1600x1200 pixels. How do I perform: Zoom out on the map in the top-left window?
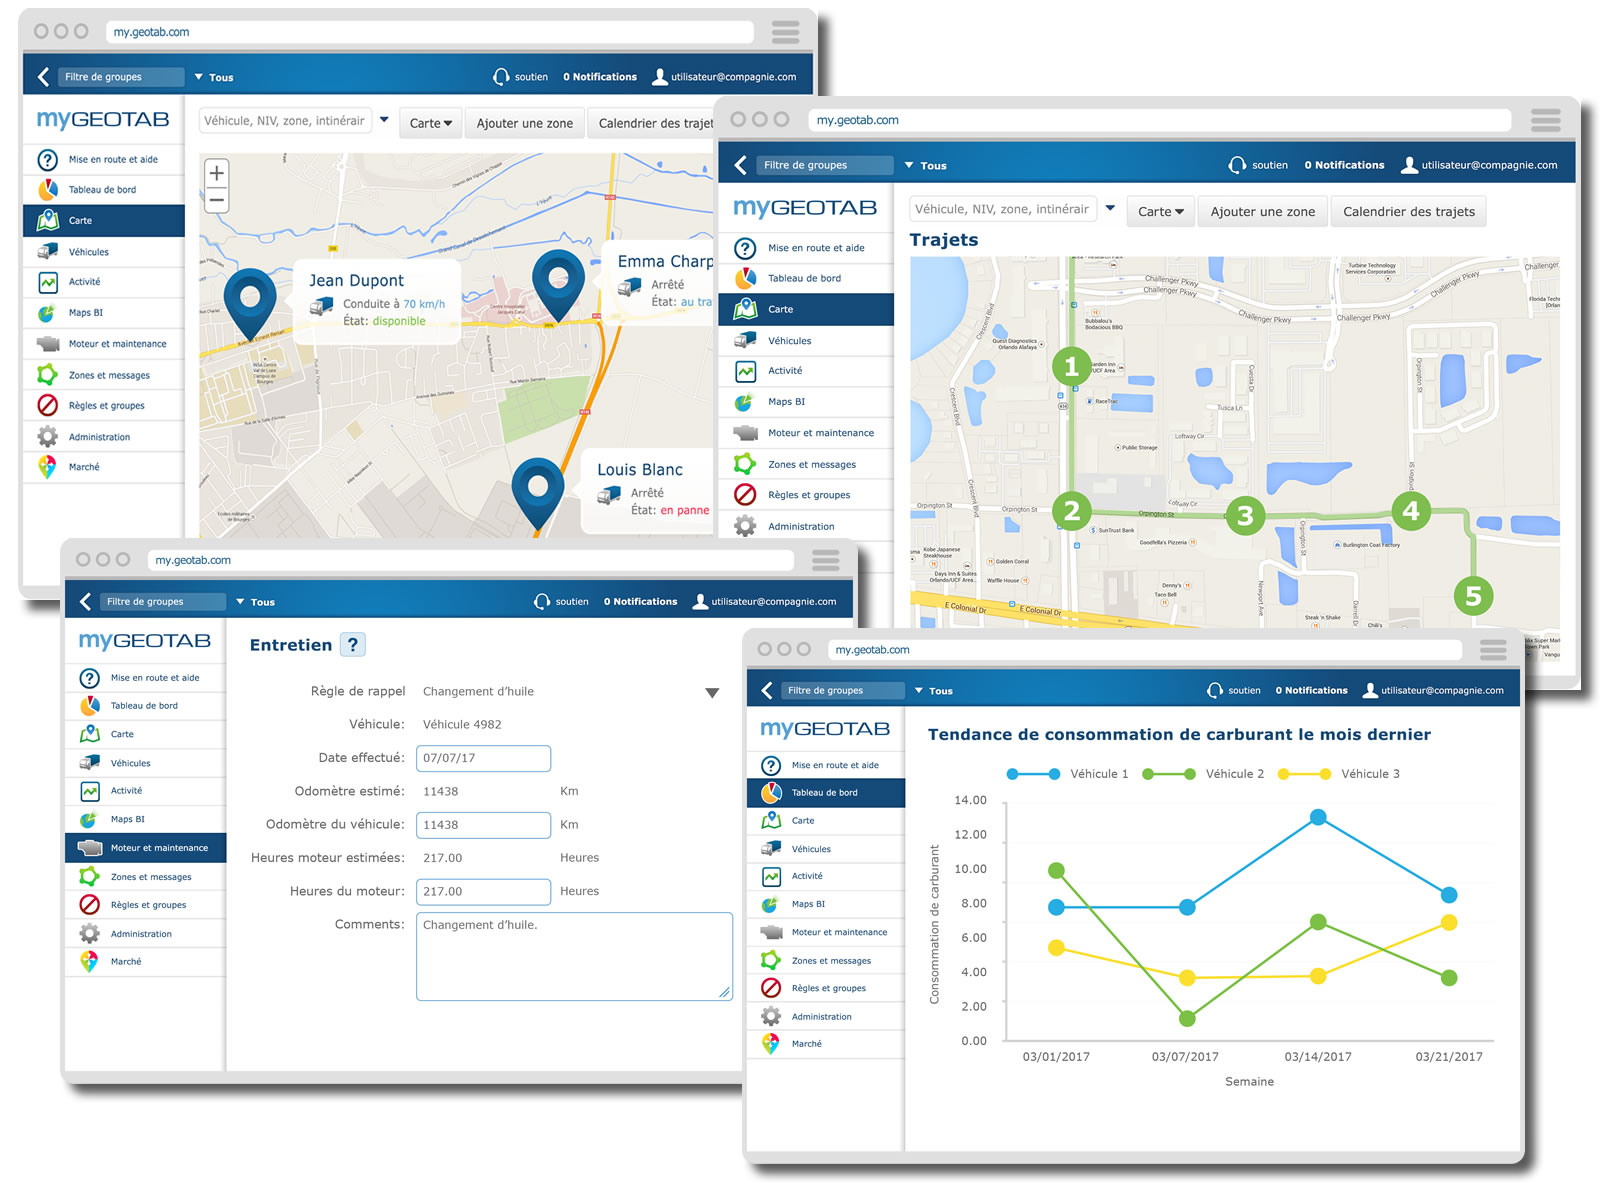216,200
